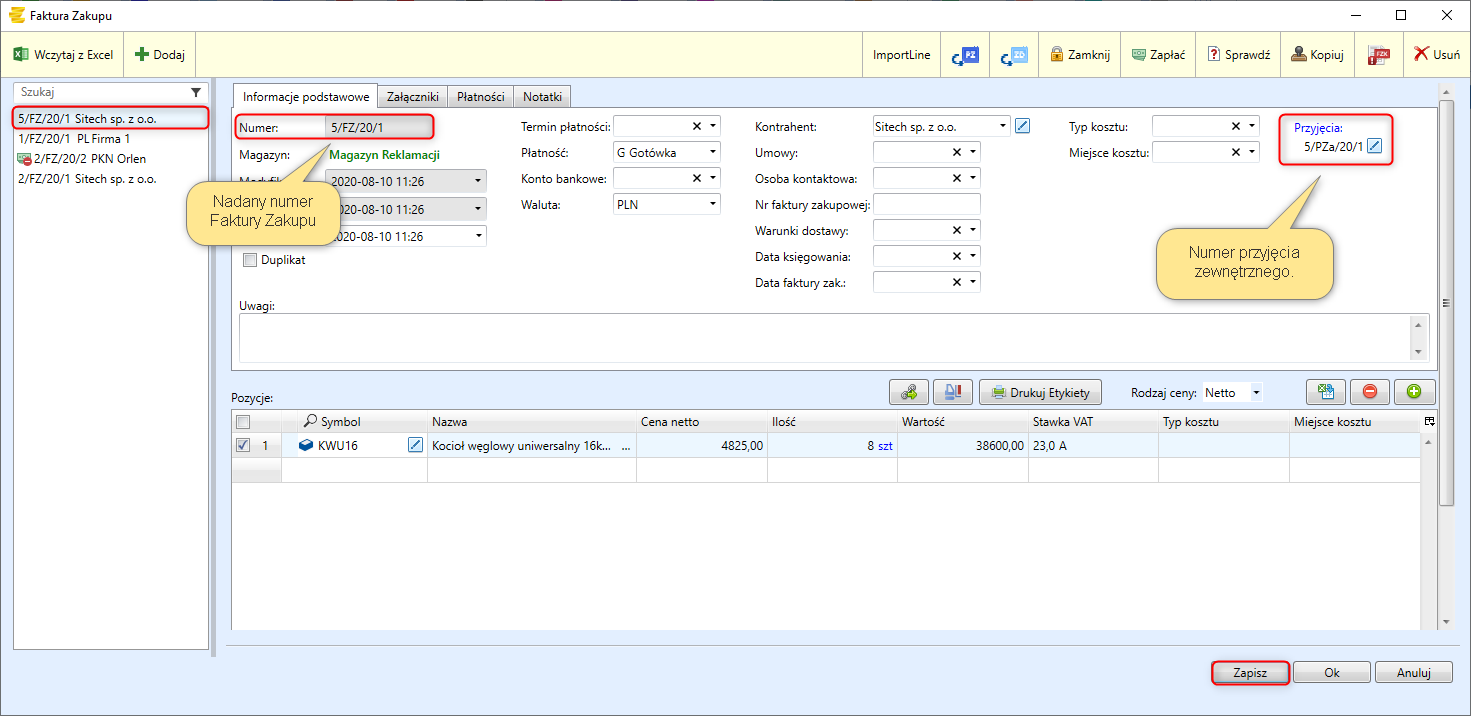The width and height of the screenshot is (1471, 716).
Task: Switch to the Załączniki tab
Action: (413, 97)
